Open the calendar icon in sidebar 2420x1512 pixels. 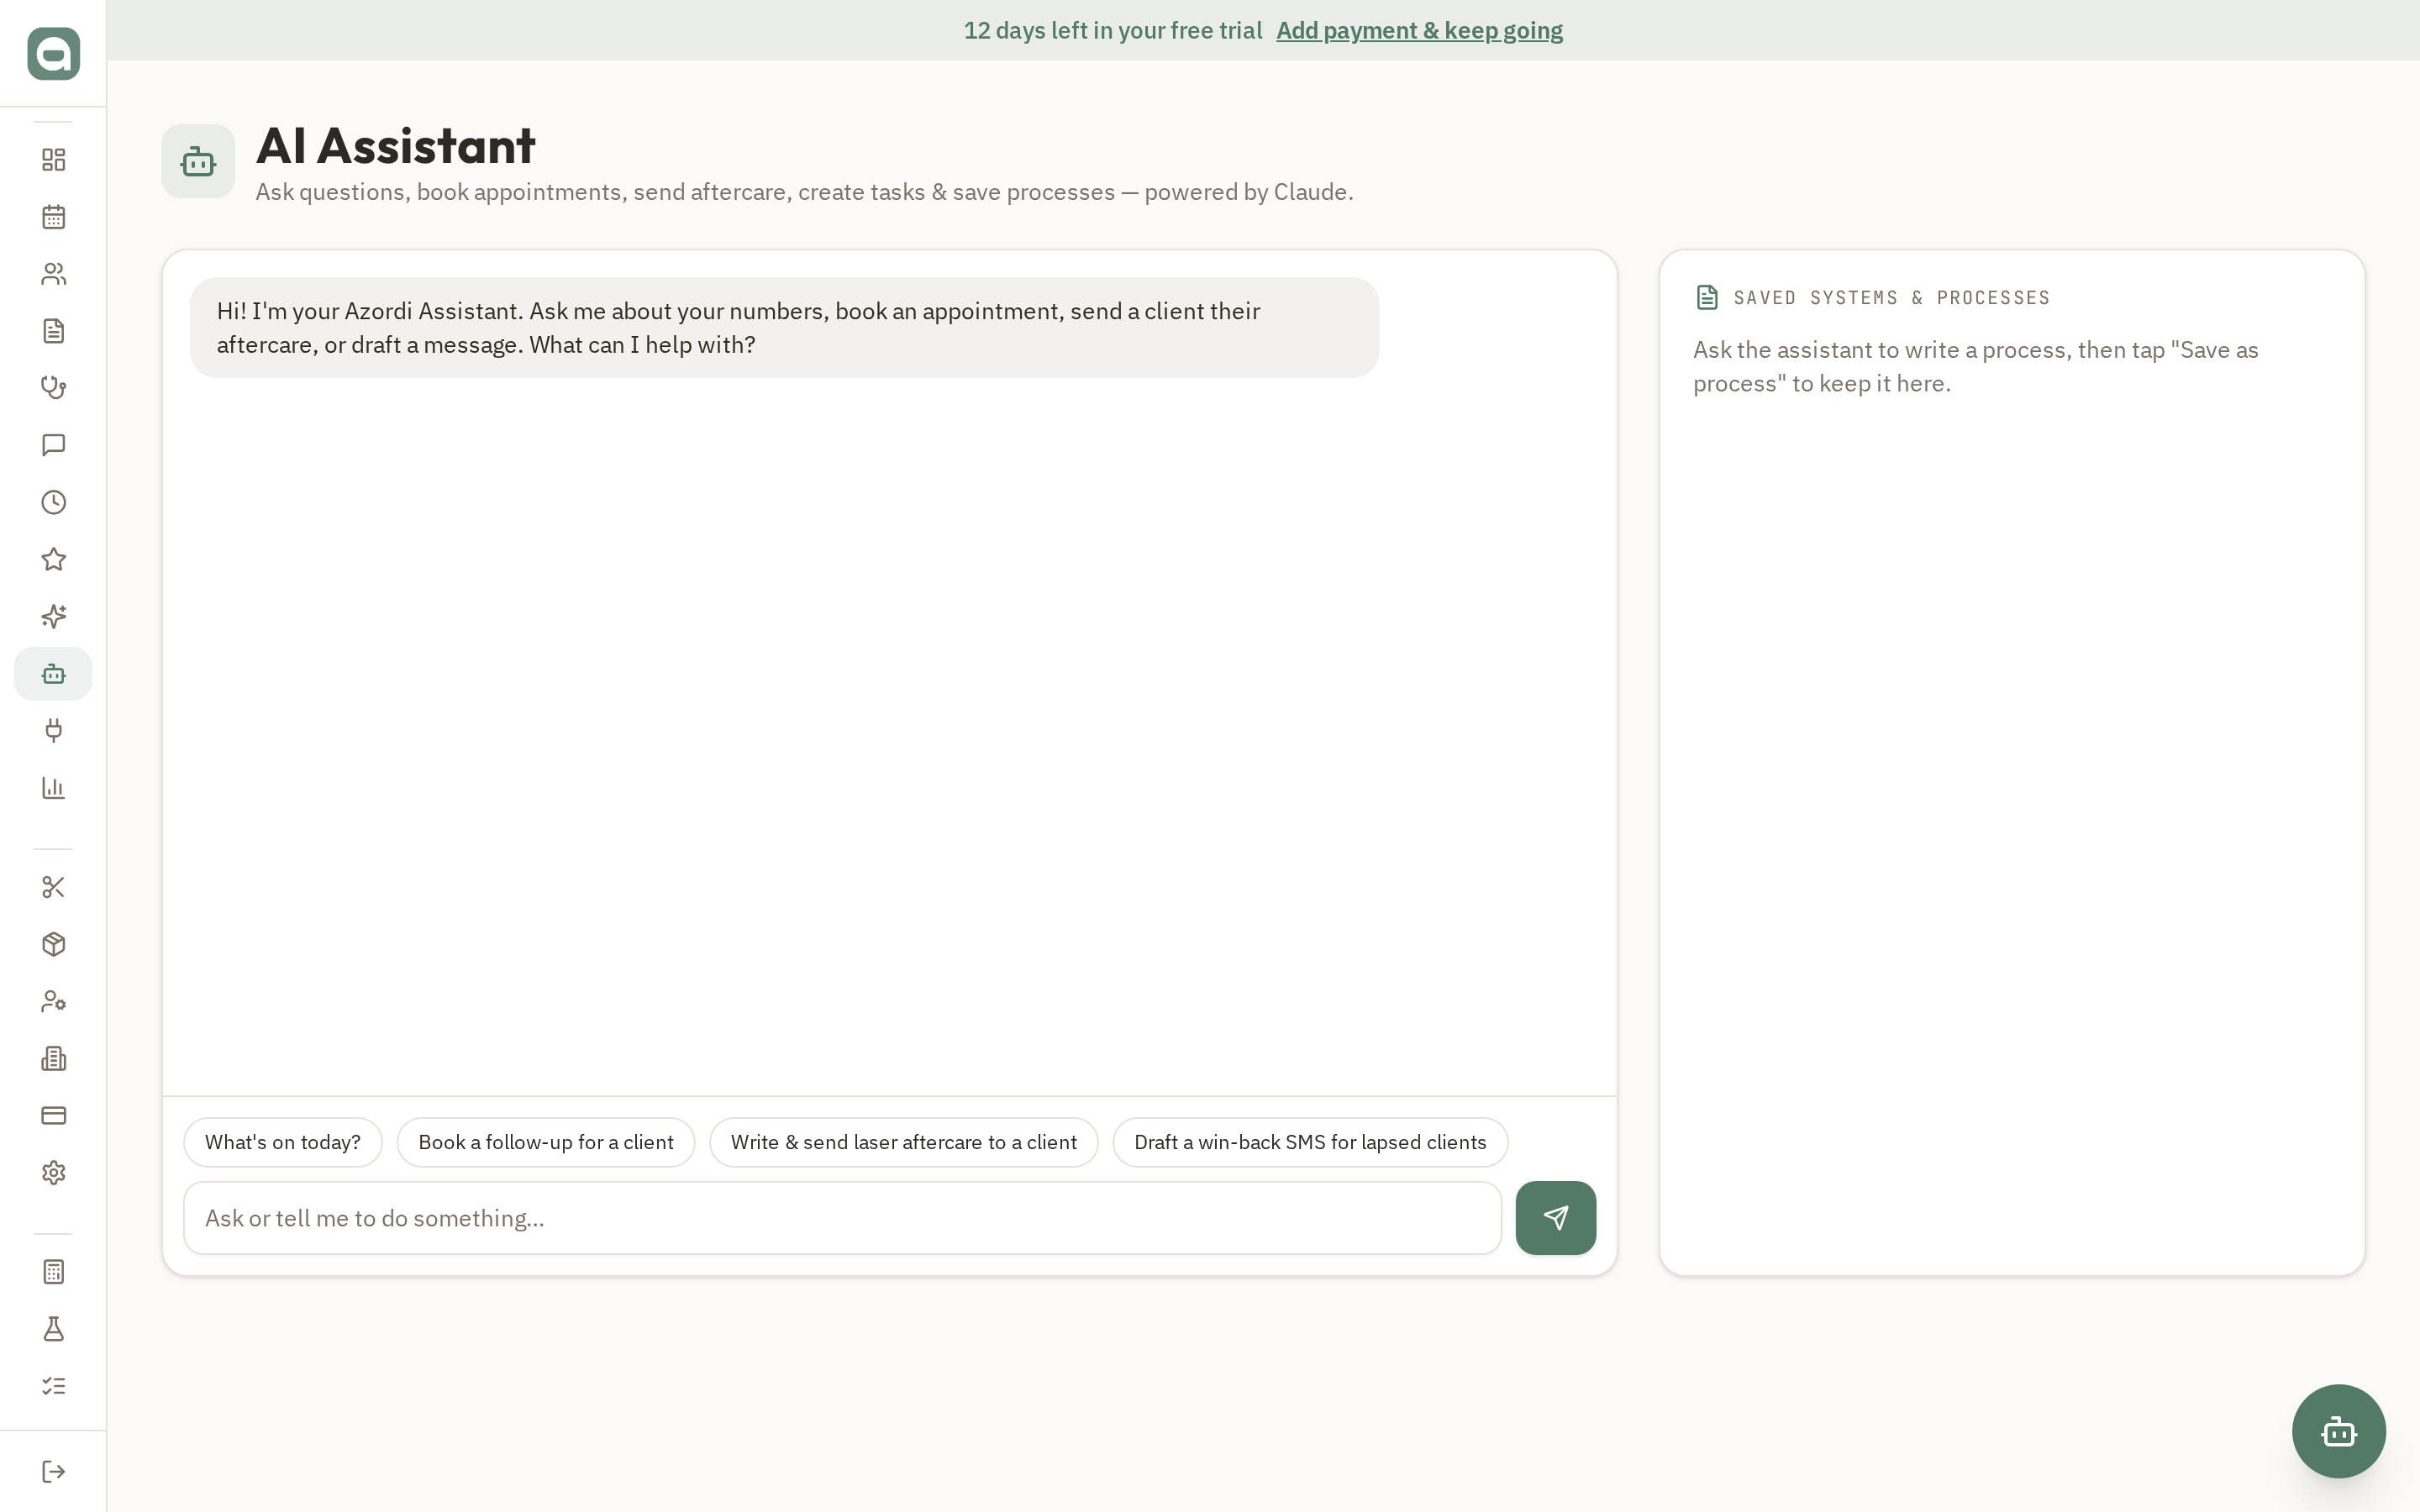coord(53,217)
